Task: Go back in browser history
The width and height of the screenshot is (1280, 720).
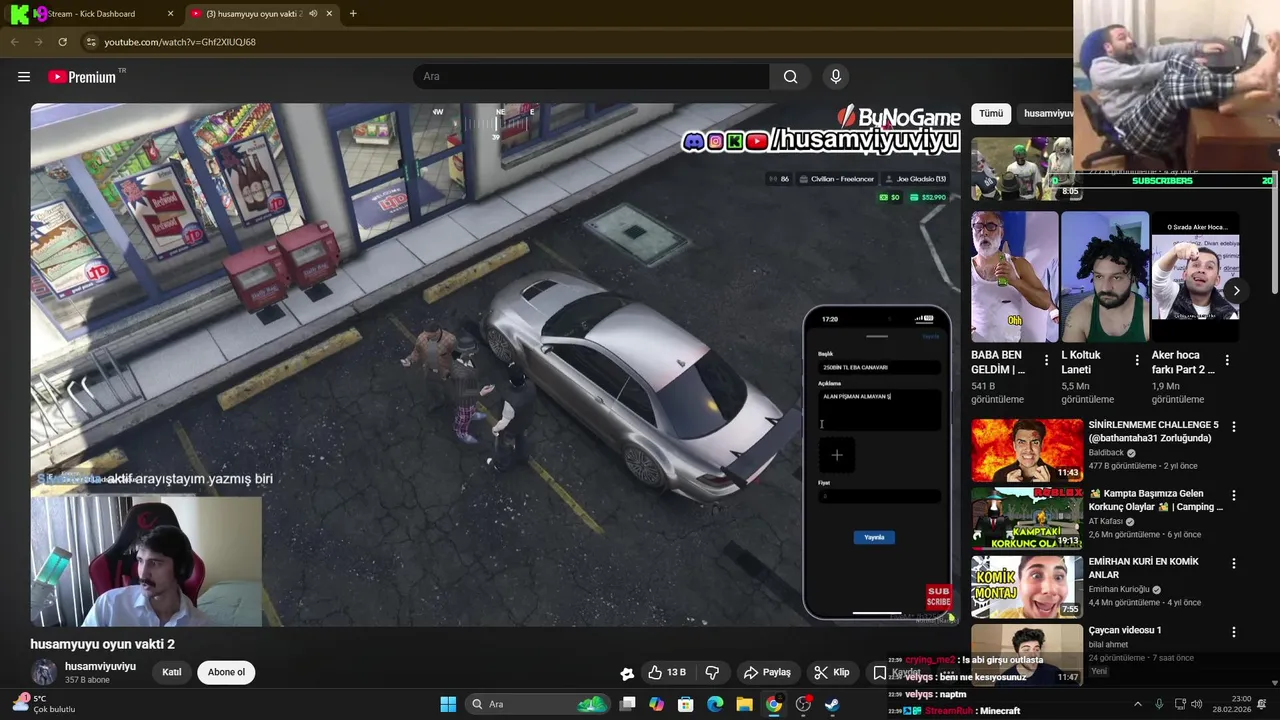Action: tap(14, 42)
